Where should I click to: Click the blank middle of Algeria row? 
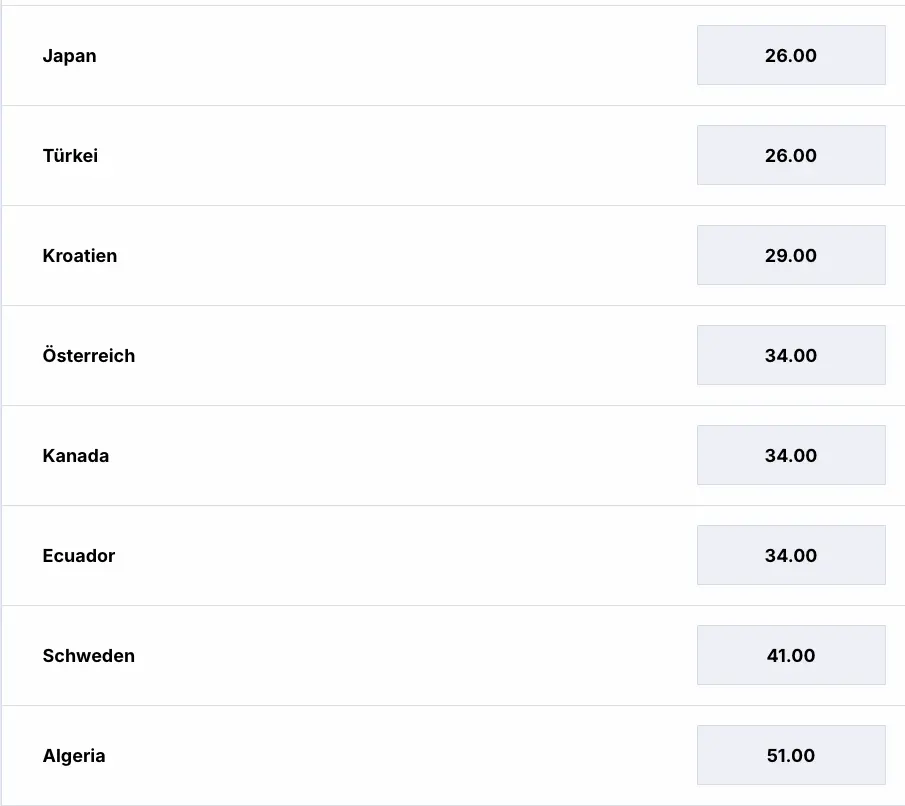[x=400, y=755]
